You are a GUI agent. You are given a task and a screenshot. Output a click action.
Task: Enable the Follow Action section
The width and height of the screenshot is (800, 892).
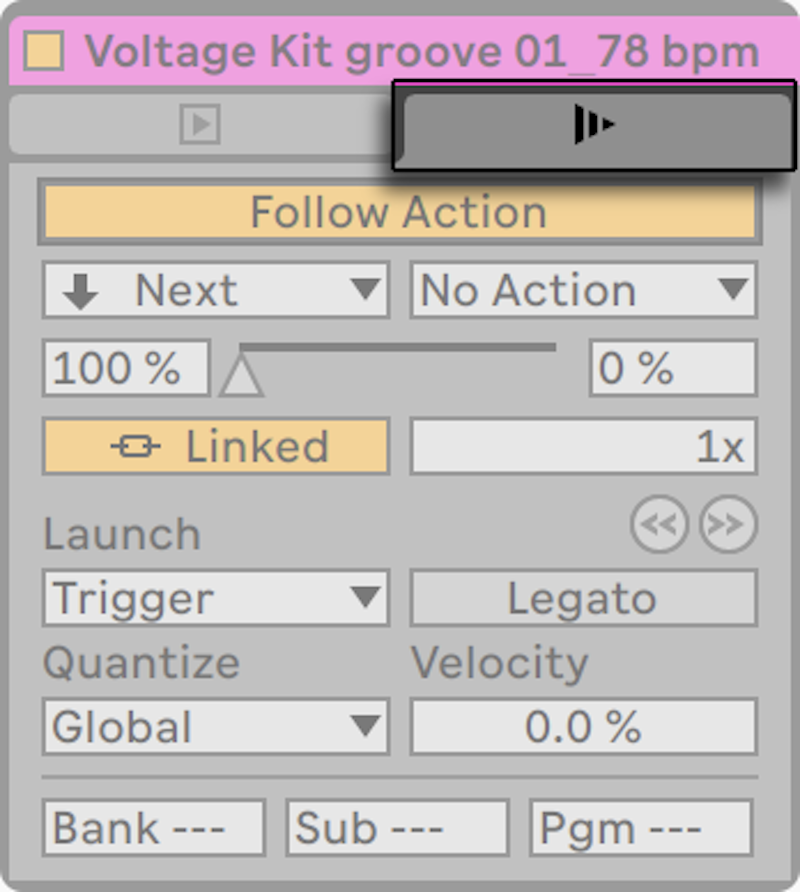400,211
